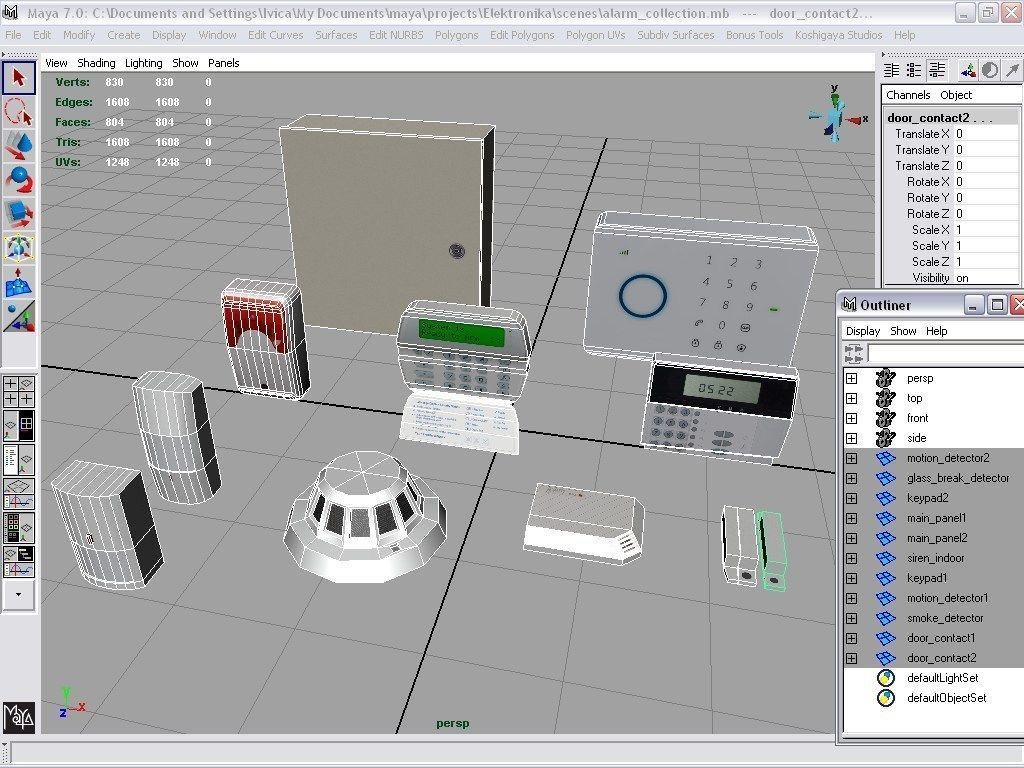Click the persp camera icon in Outliner
The height and width of the screenshot is (768, 1024).
886,378
